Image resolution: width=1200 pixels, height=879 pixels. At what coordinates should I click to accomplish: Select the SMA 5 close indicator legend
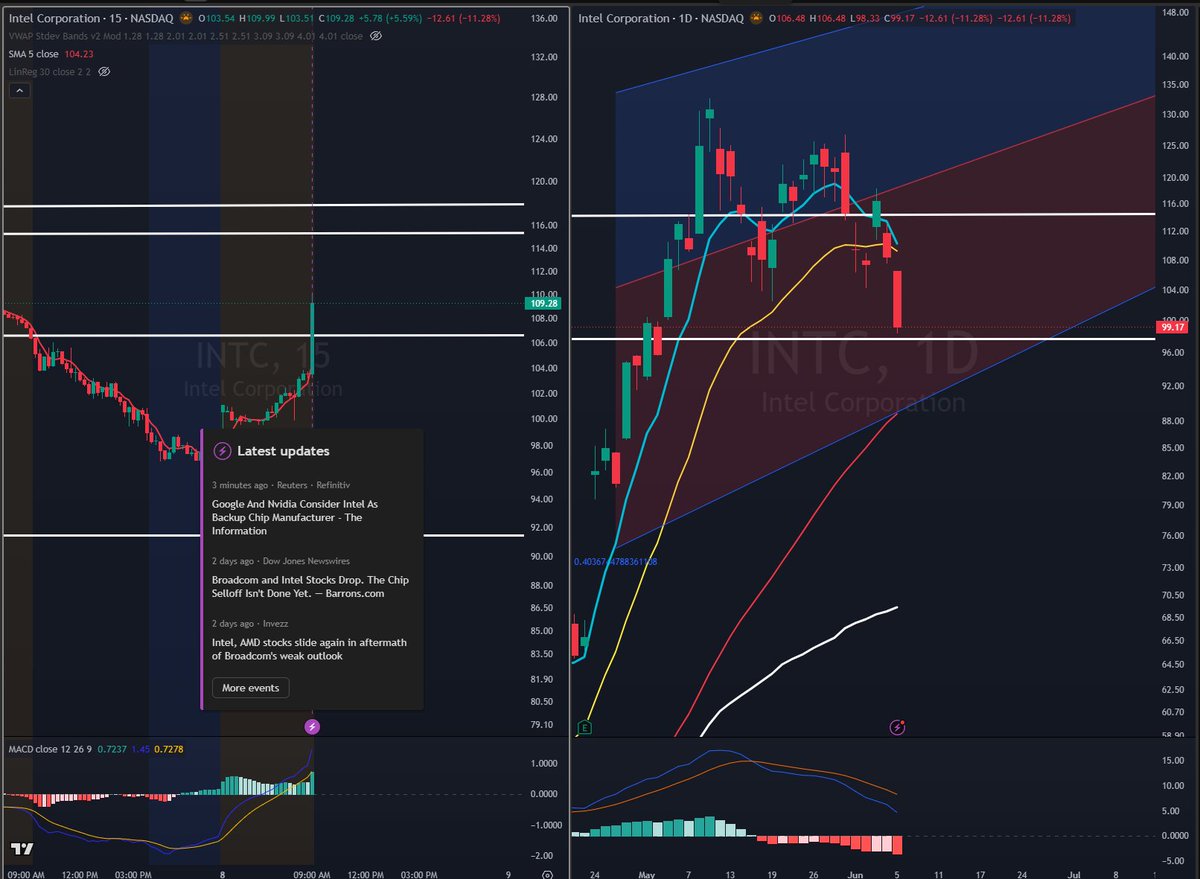pyautogui.click(x=33, y=53)
